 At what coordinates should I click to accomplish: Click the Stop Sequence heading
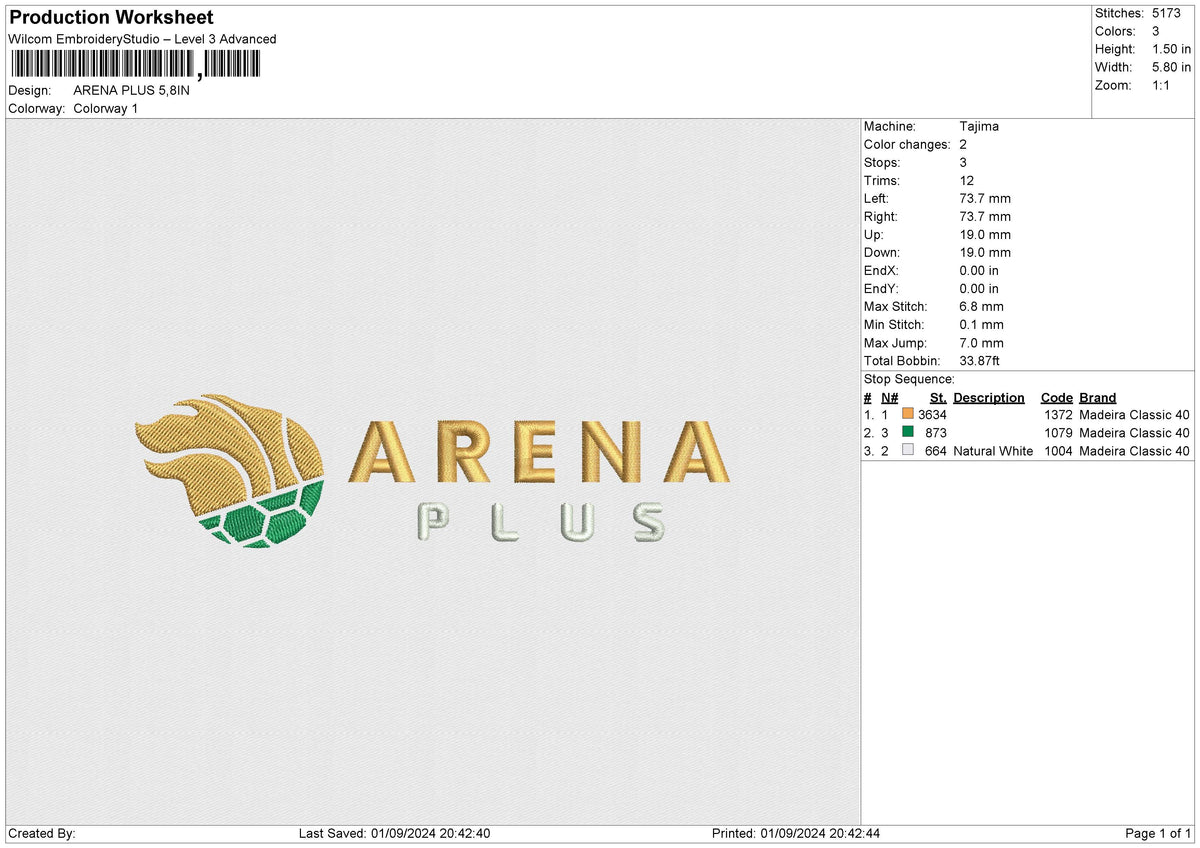[909, 379]
